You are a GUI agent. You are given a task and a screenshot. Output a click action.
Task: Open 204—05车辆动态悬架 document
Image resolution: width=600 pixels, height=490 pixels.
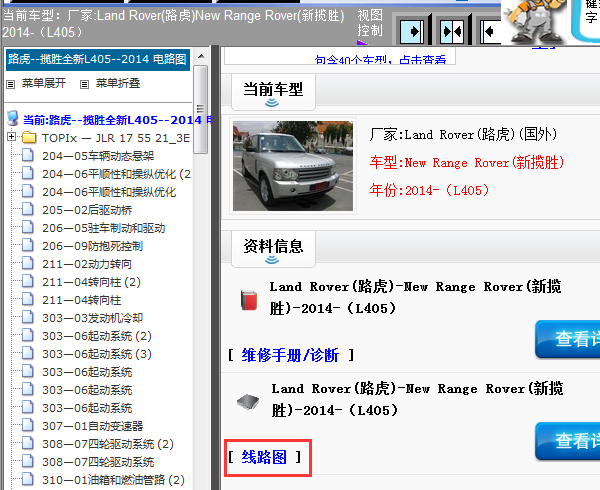98,156
